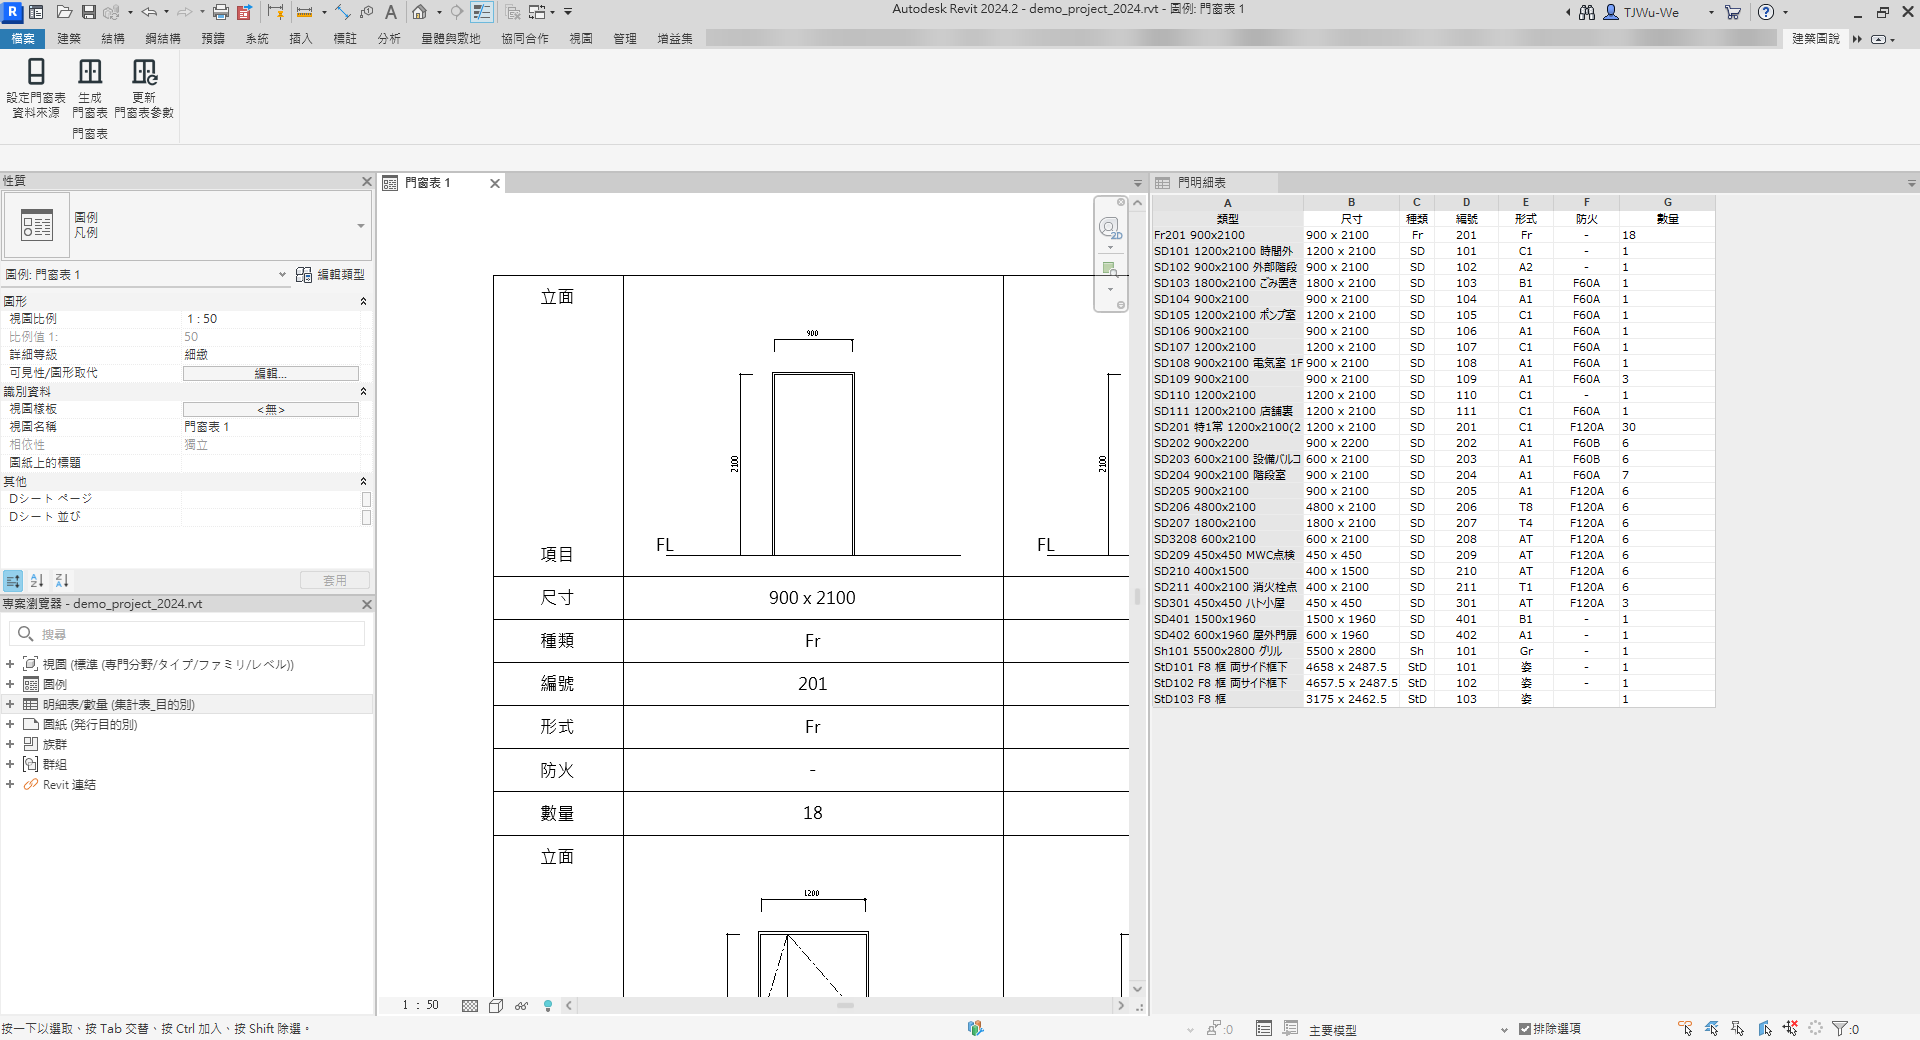Expand the 明細表/數量 tree node
The image size is (1920, 1040).
(x=10, y=704)
